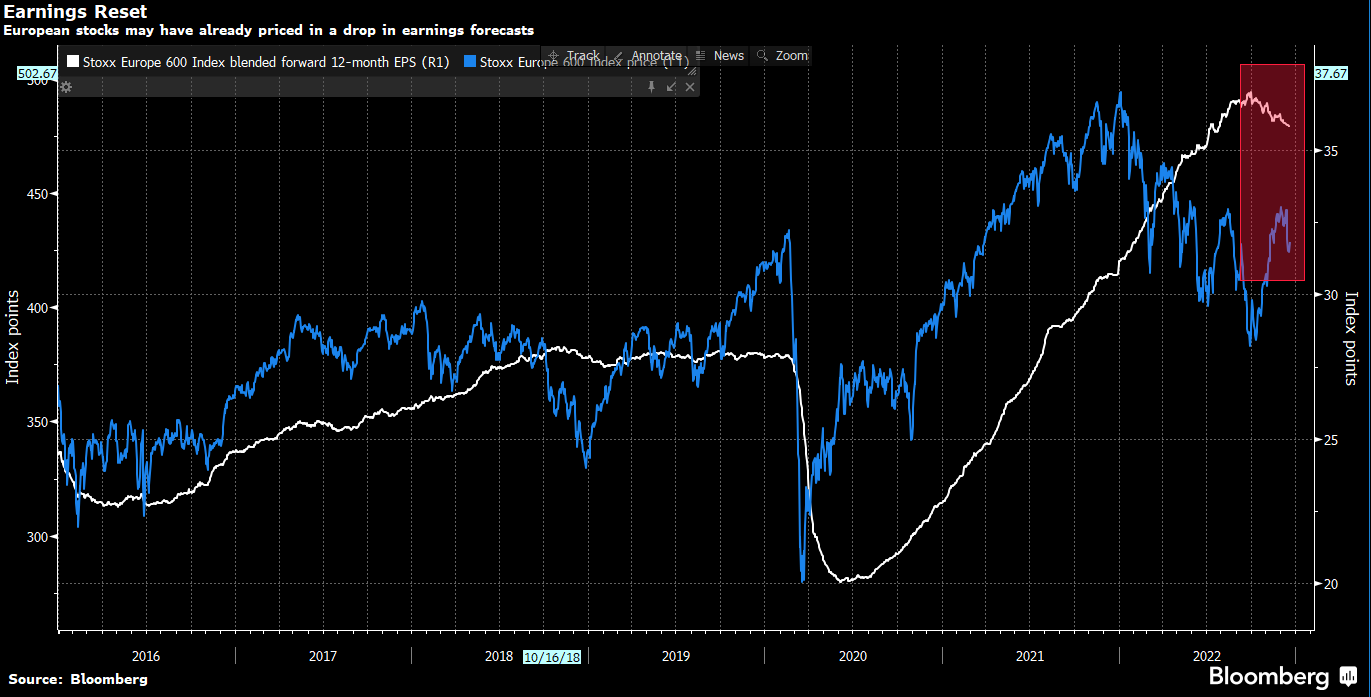Image resolution: width=1371 pixels, height=697 pixels.
Task: Click the 2019 year label on the time axis
Action: tap(676, 656)
